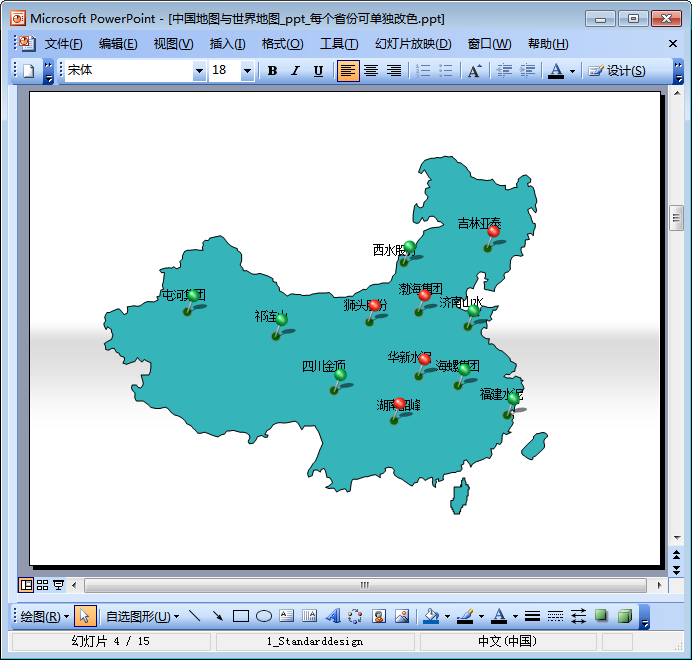Open 自选图形(U) AutoShapes menu

[142, 616]
